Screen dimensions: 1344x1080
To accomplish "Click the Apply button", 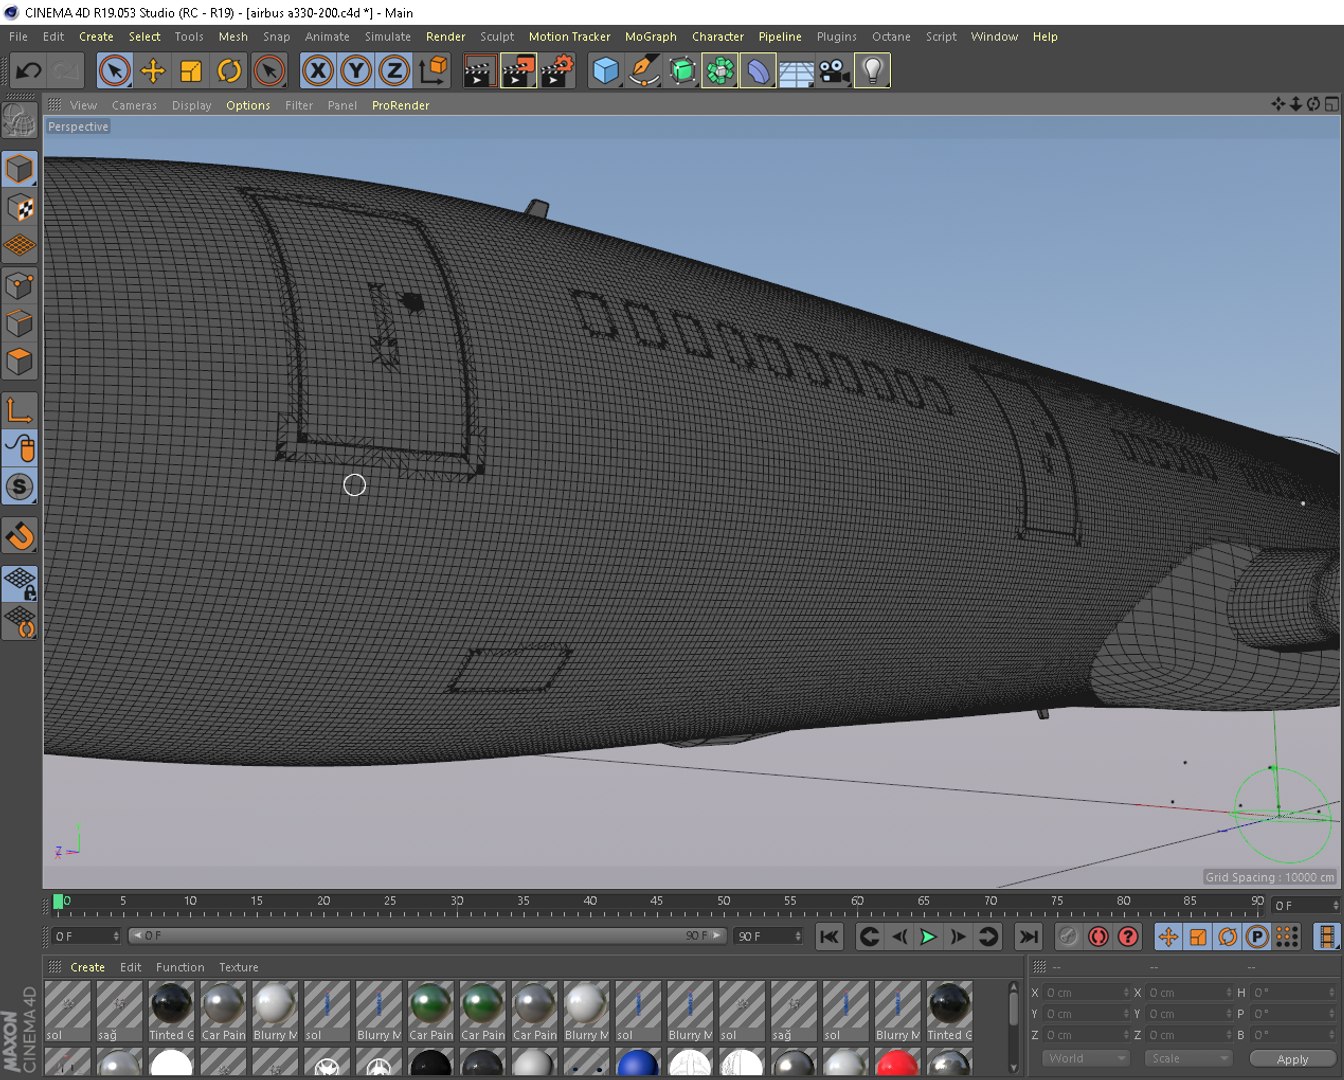I will pyautogui.click(x=1292, y=1059).
